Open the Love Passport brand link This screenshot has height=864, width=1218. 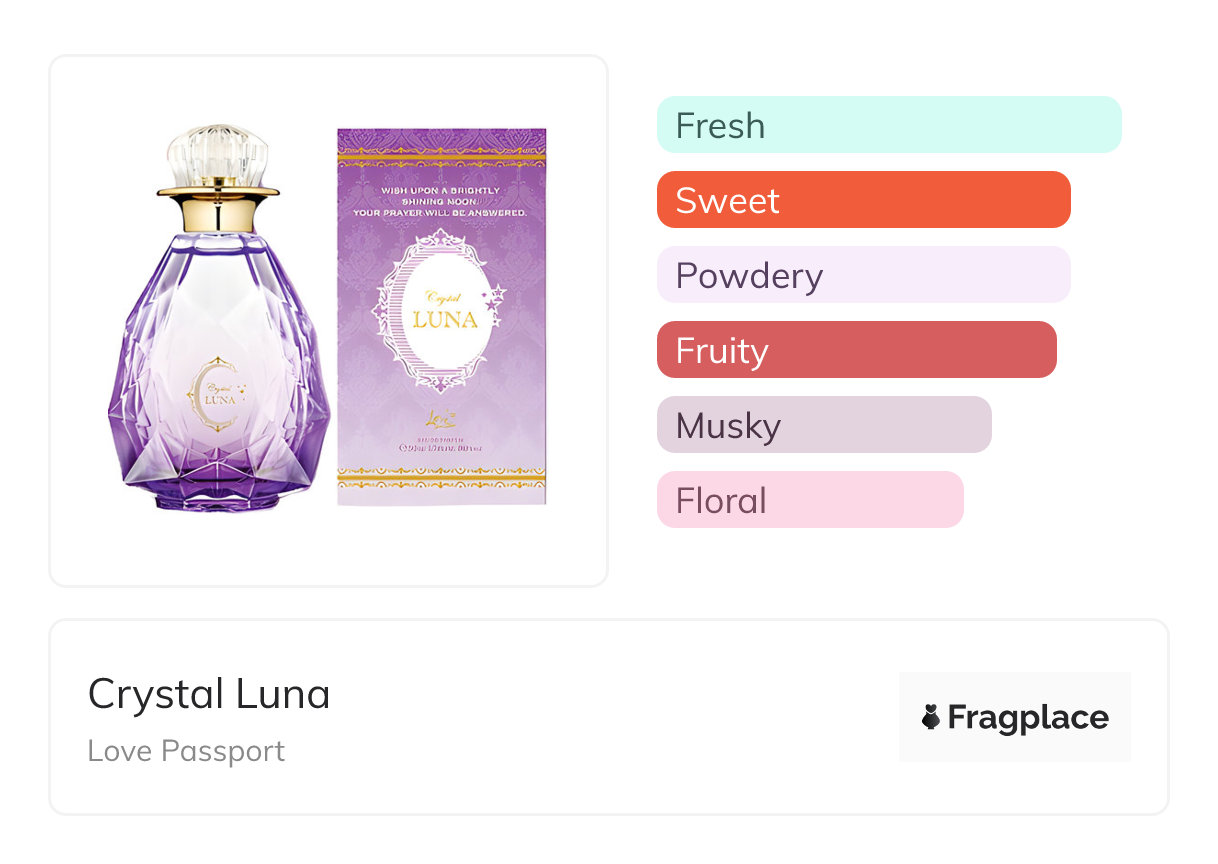coord(186,751)
